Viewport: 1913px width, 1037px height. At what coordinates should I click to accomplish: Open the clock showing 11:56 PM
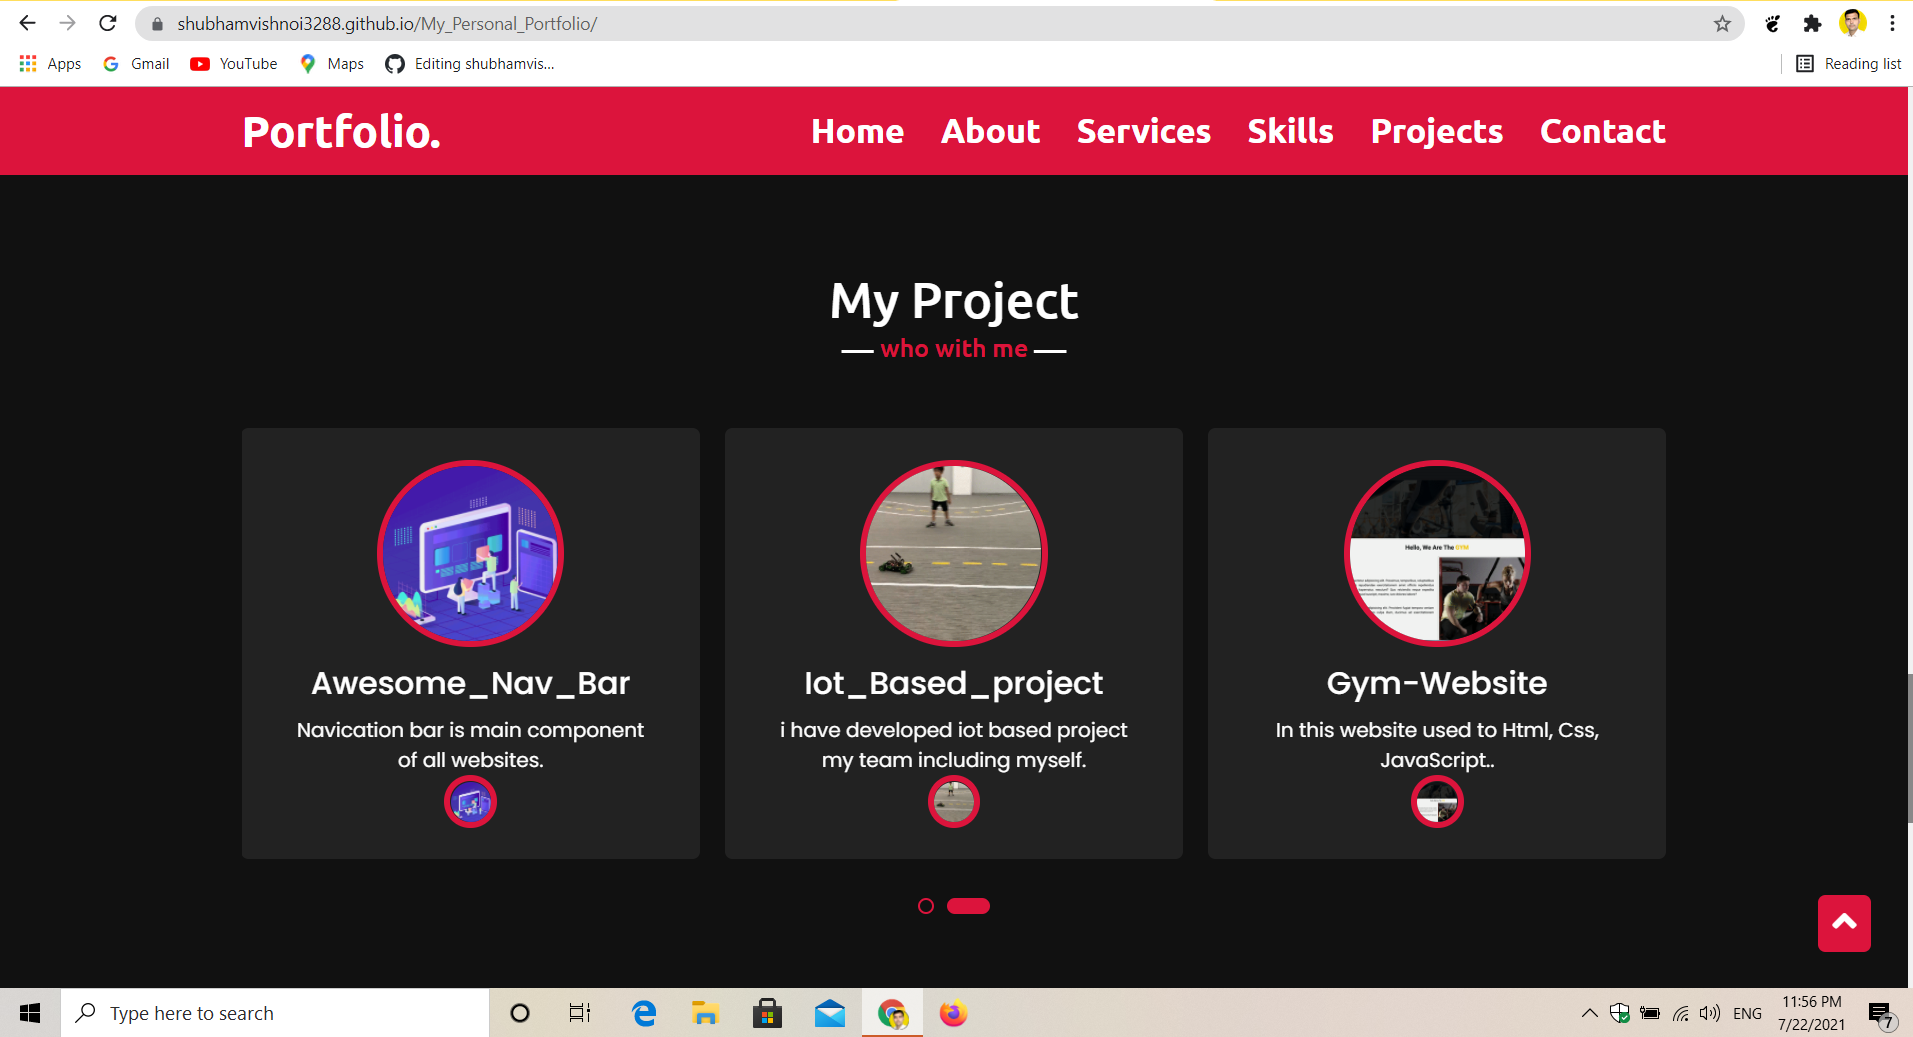(1811, 1013)
